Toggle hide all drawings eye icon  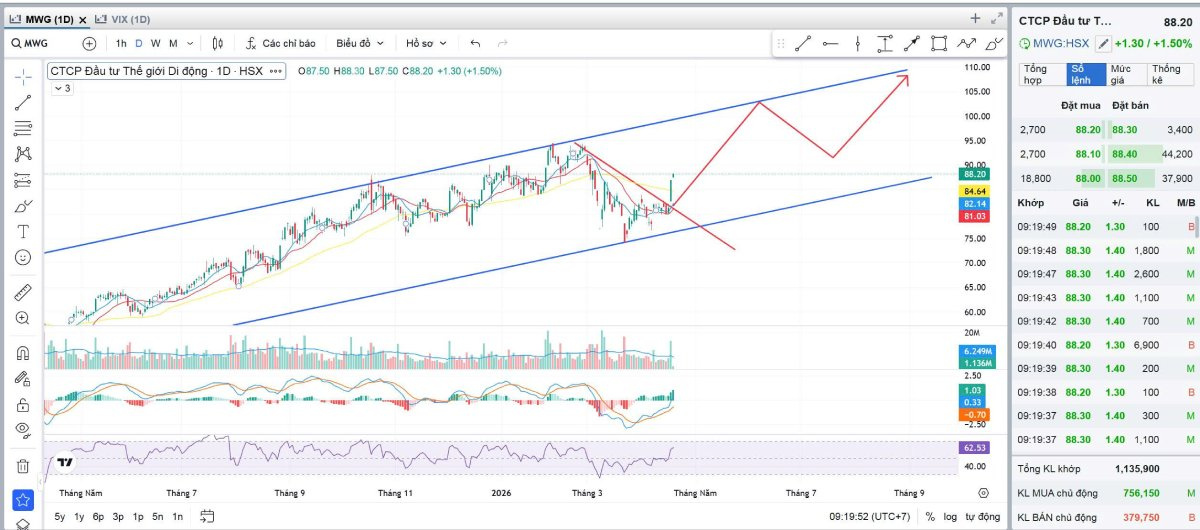(23, 430)
